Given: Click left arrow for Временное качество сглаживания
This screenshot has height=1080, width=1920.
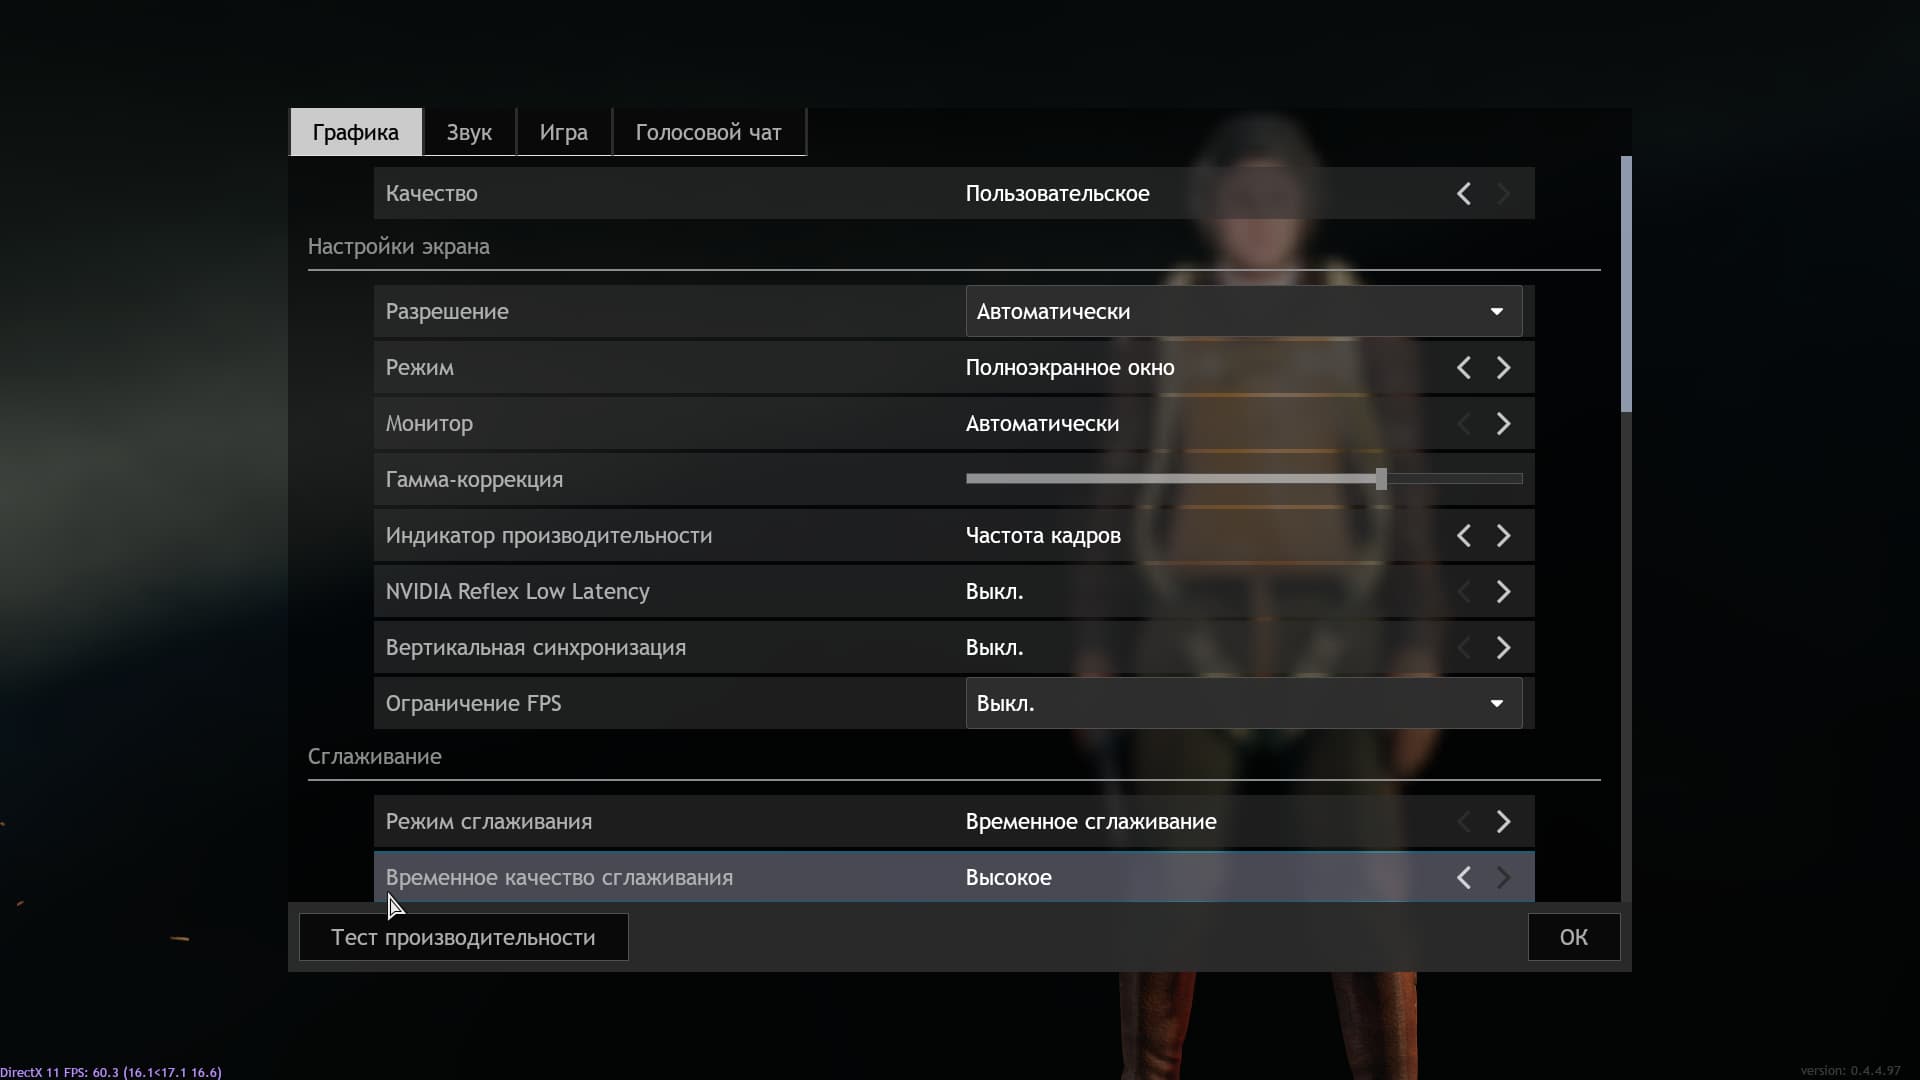Looking at the screenshot, I should 1463,877.
